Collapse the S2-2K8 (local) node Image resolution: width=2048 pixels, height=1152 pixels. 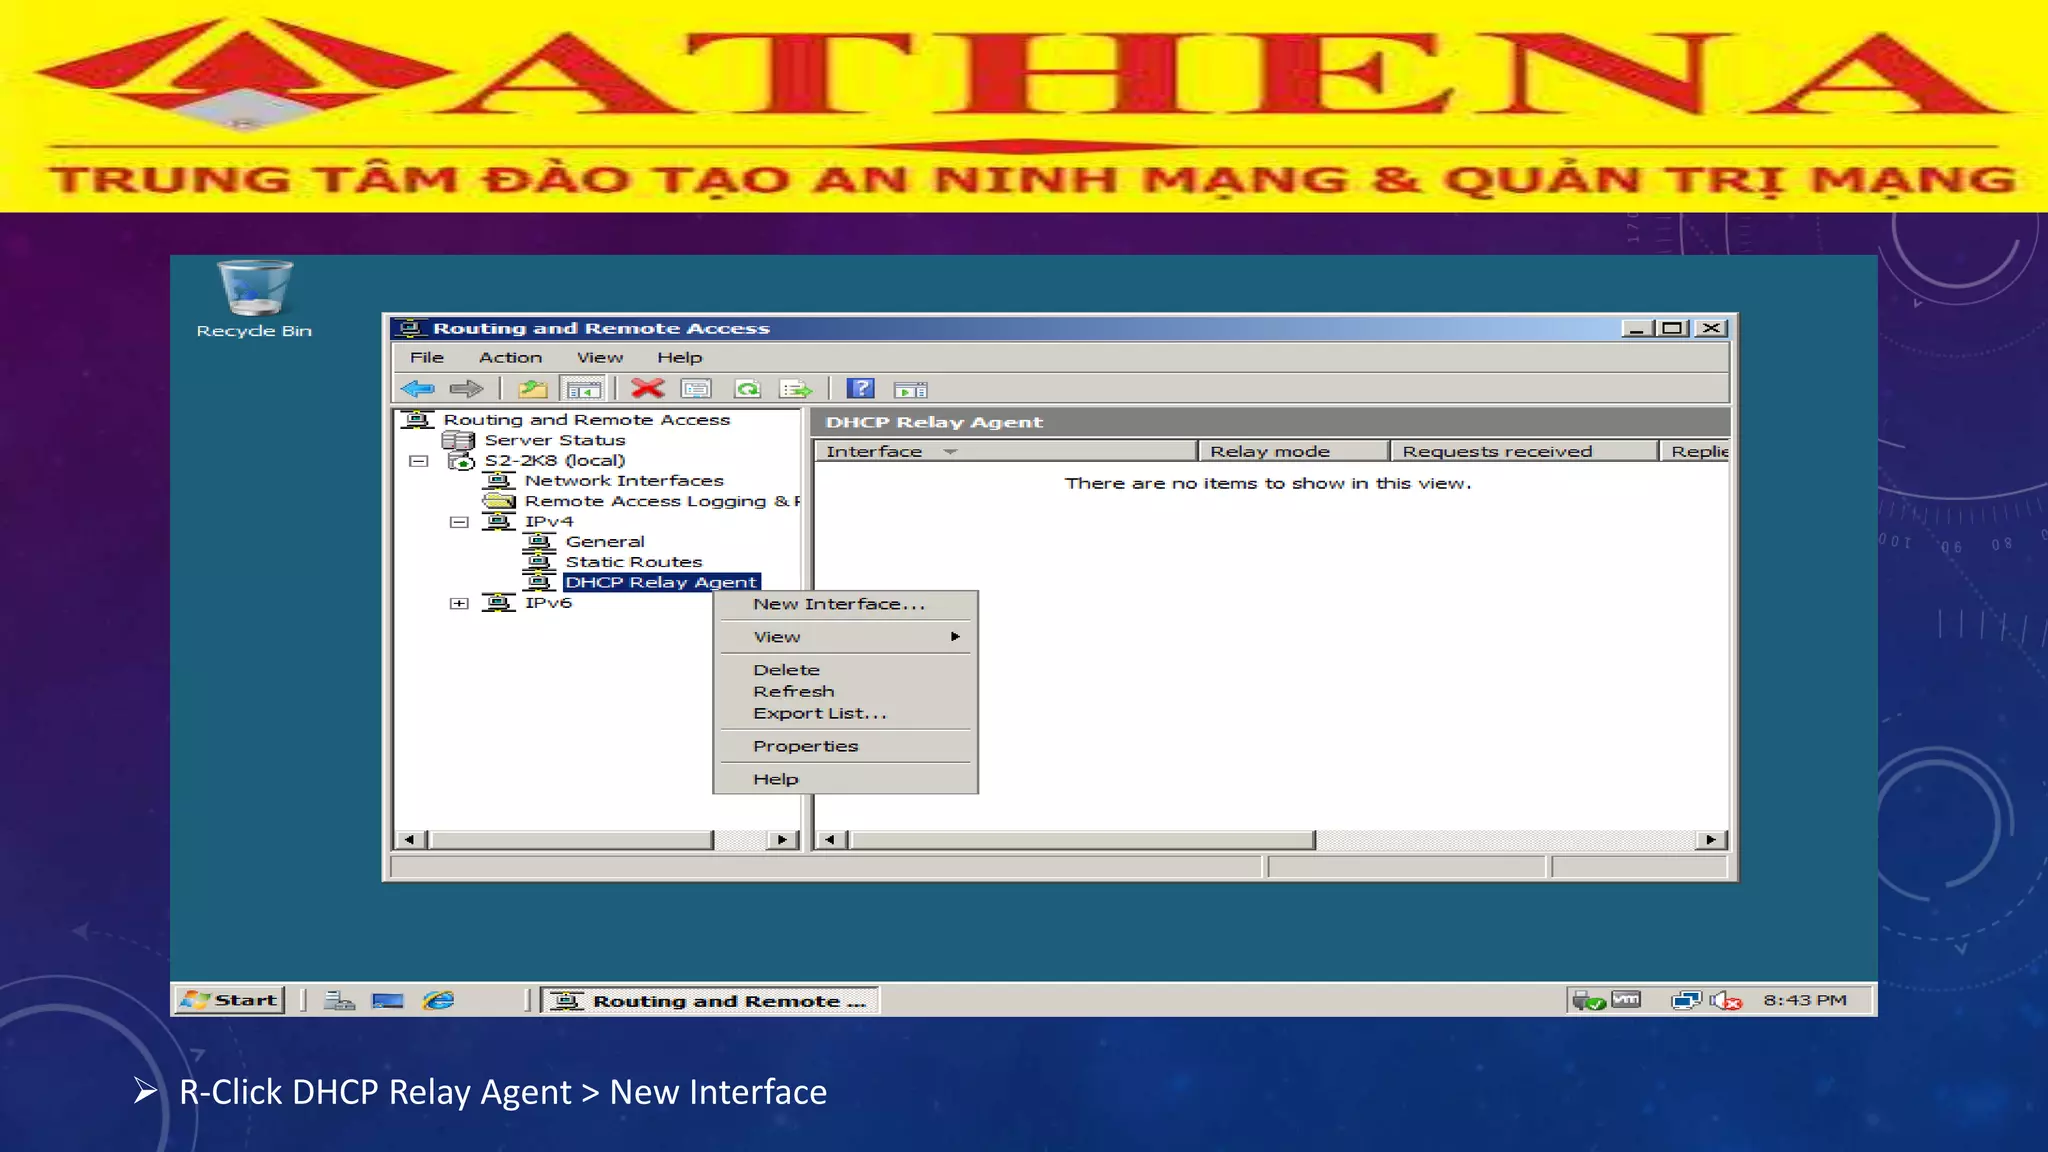tap(419, 461)
